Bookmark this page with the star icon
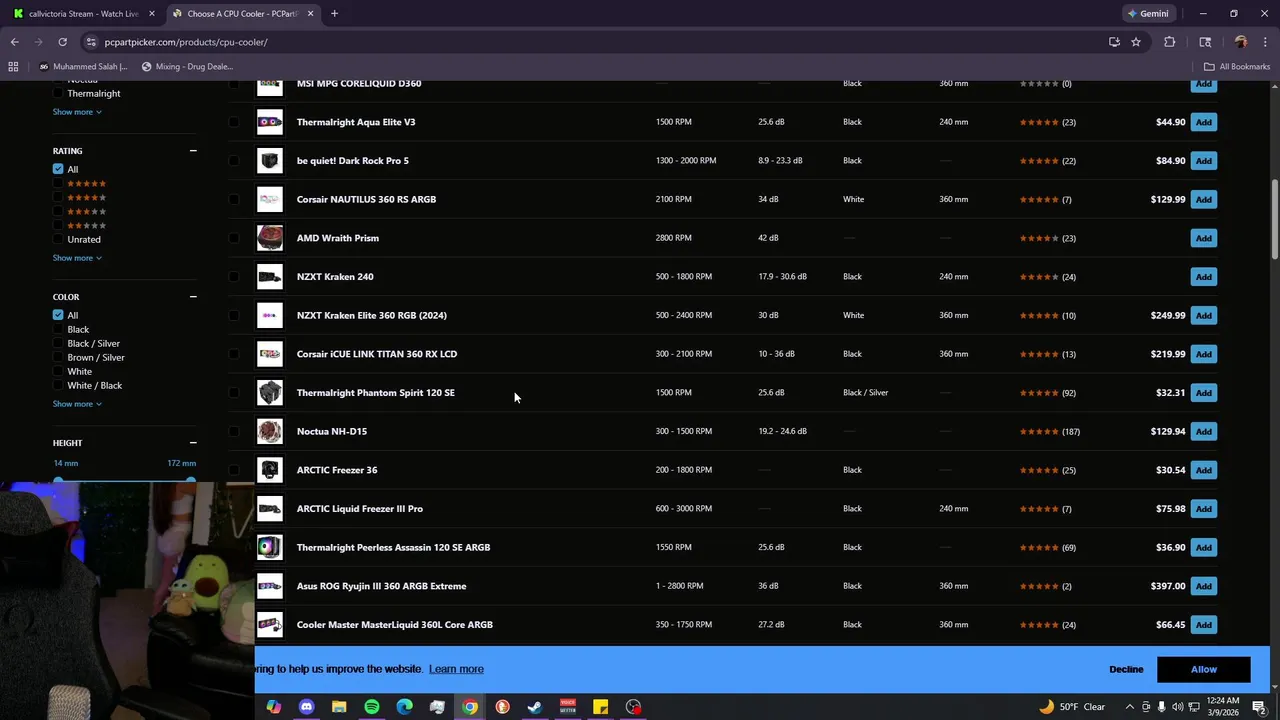 tap(1136, 42)
